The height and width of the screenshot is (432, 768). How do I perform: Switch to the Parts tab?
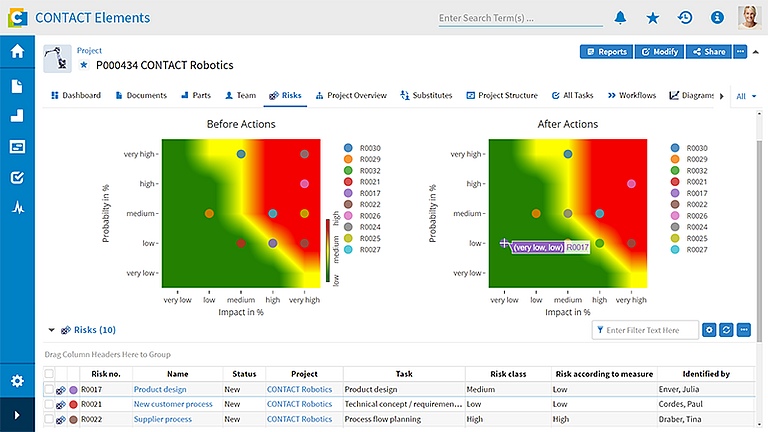pyautogui.click(x=196, y=95)
